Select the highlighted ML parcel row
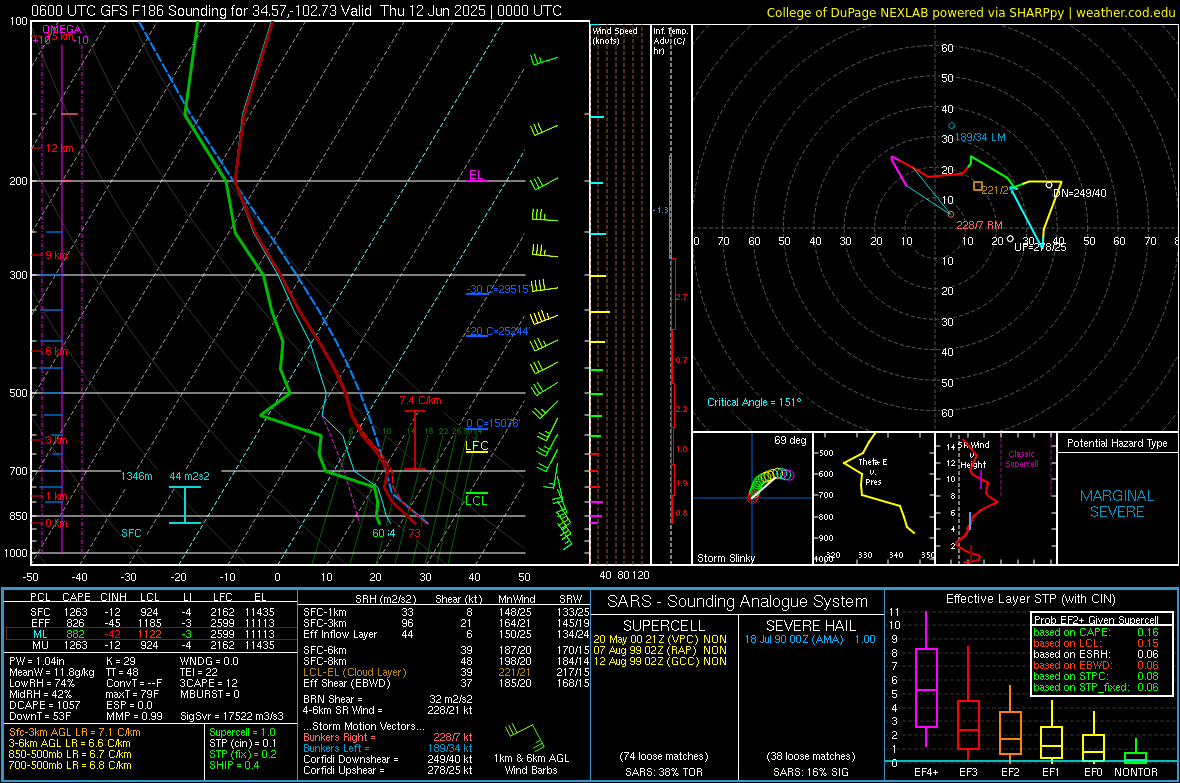 click(x=152, y=634)
